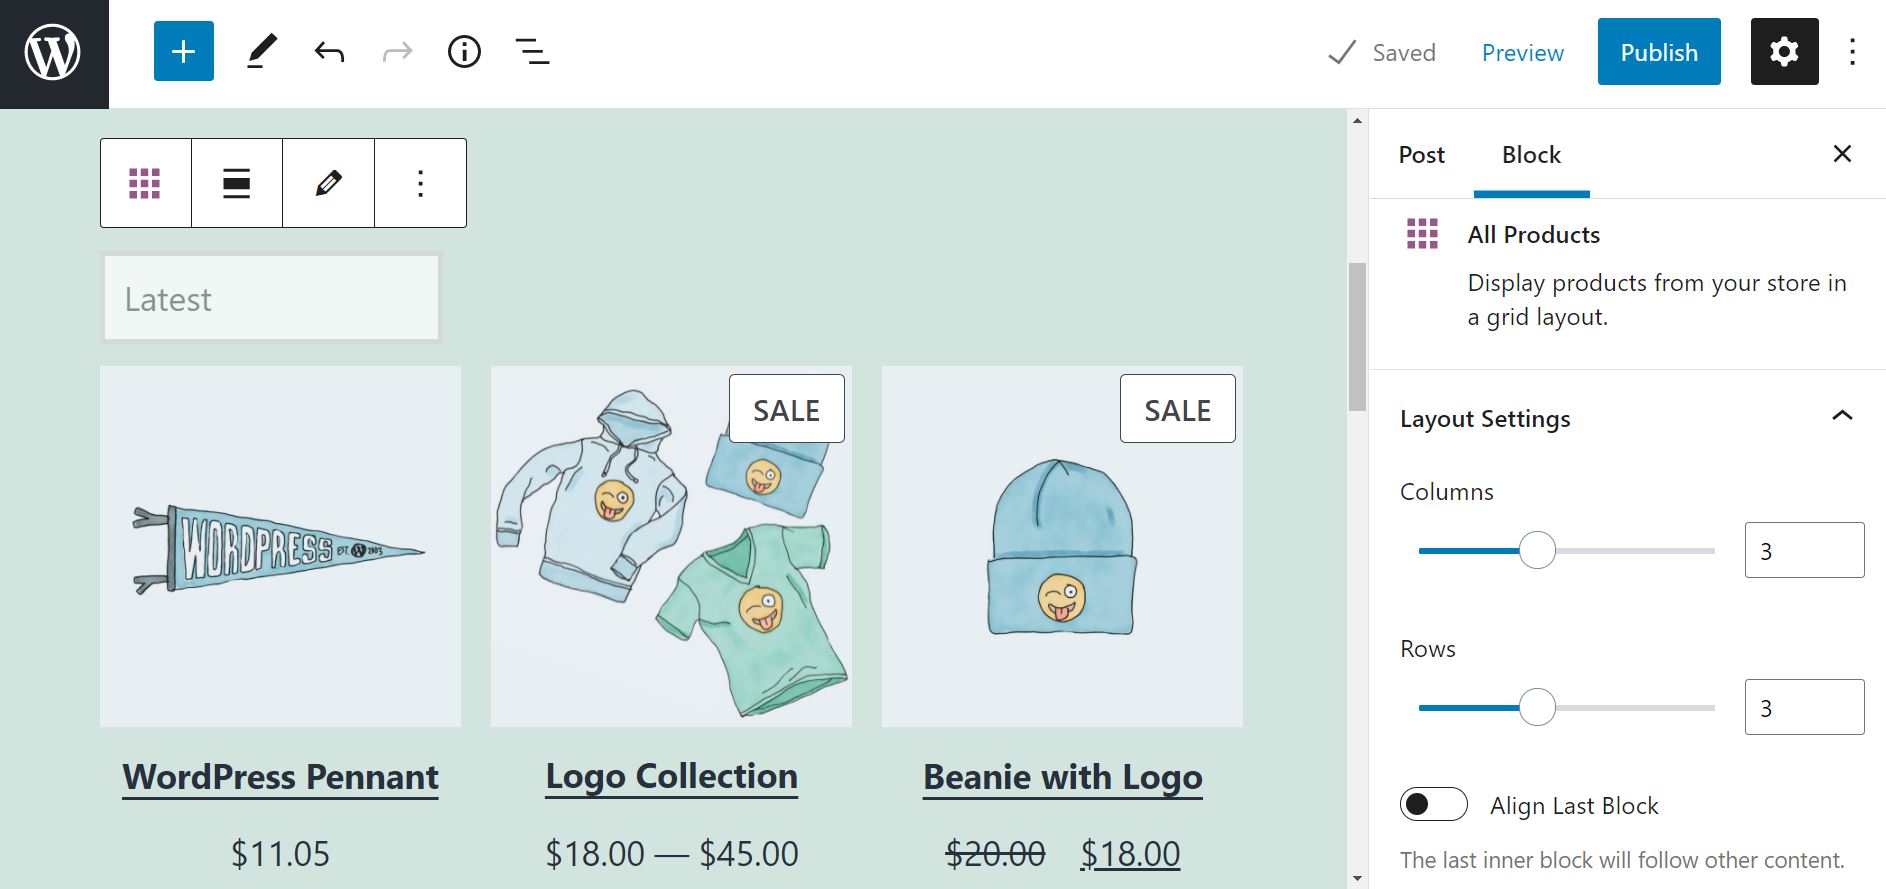Click the Preview link
The image size is (1886, 889).
1522,52
